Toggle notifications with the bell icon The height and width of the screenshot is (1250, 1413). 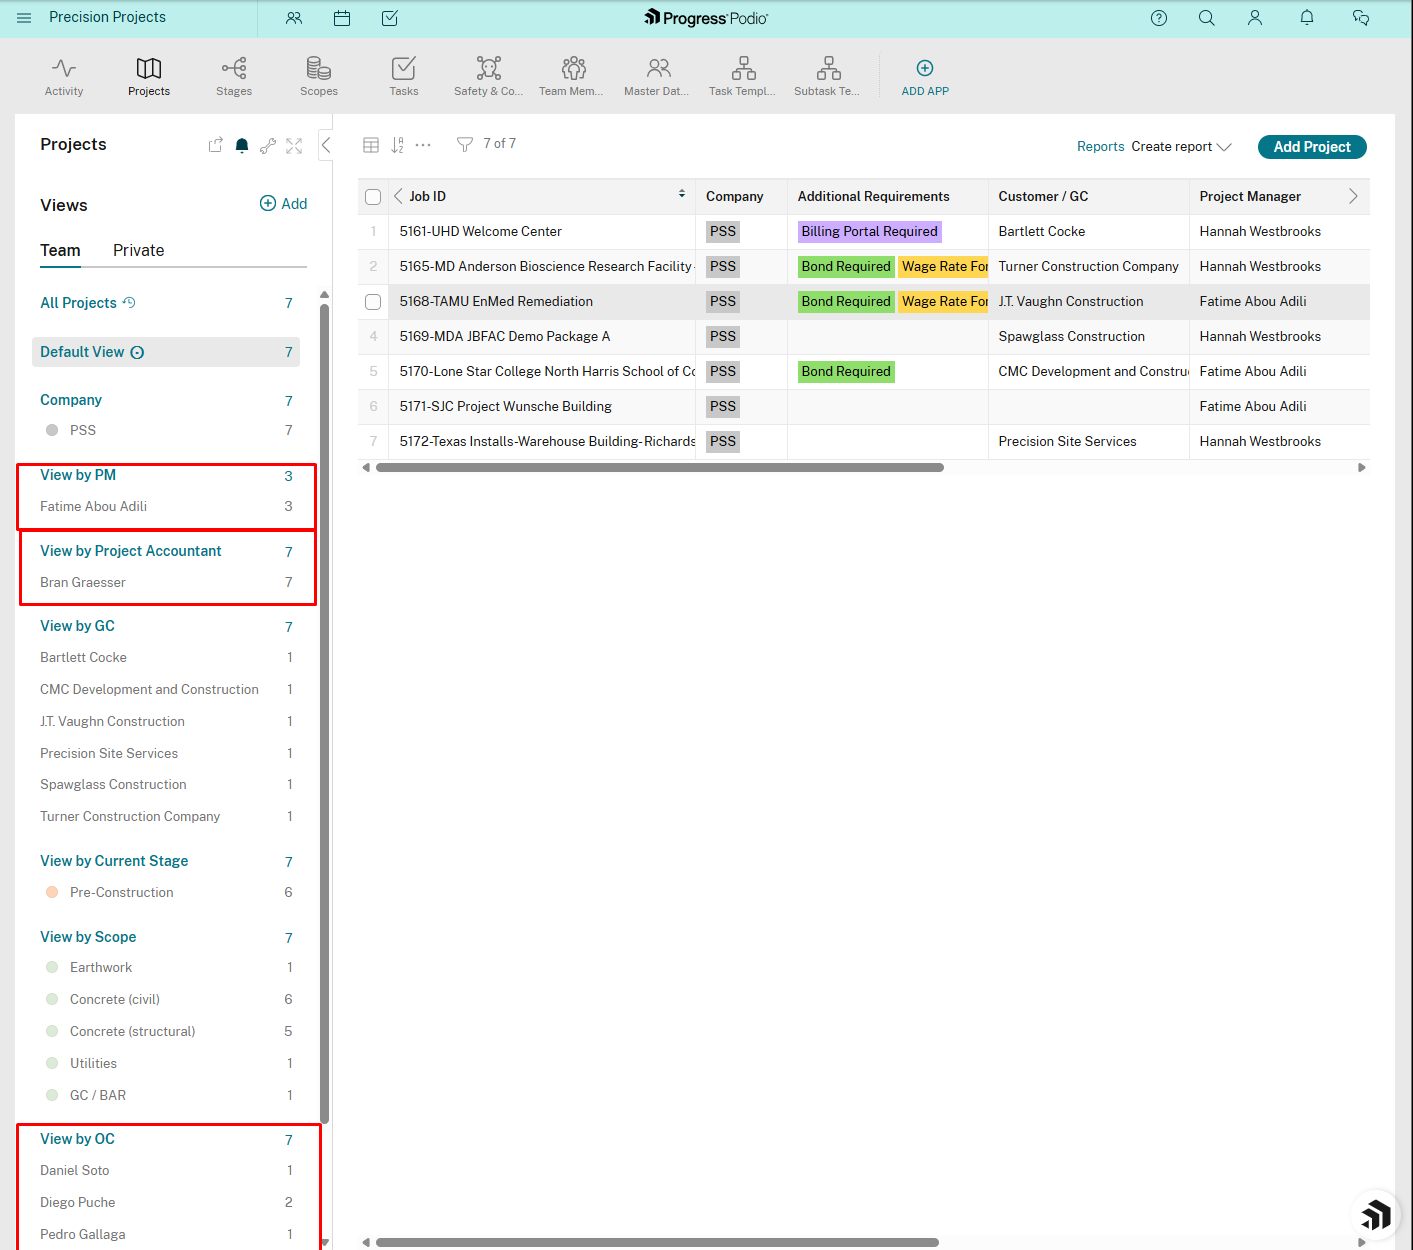pyautogui.click(x=241, y=145)
